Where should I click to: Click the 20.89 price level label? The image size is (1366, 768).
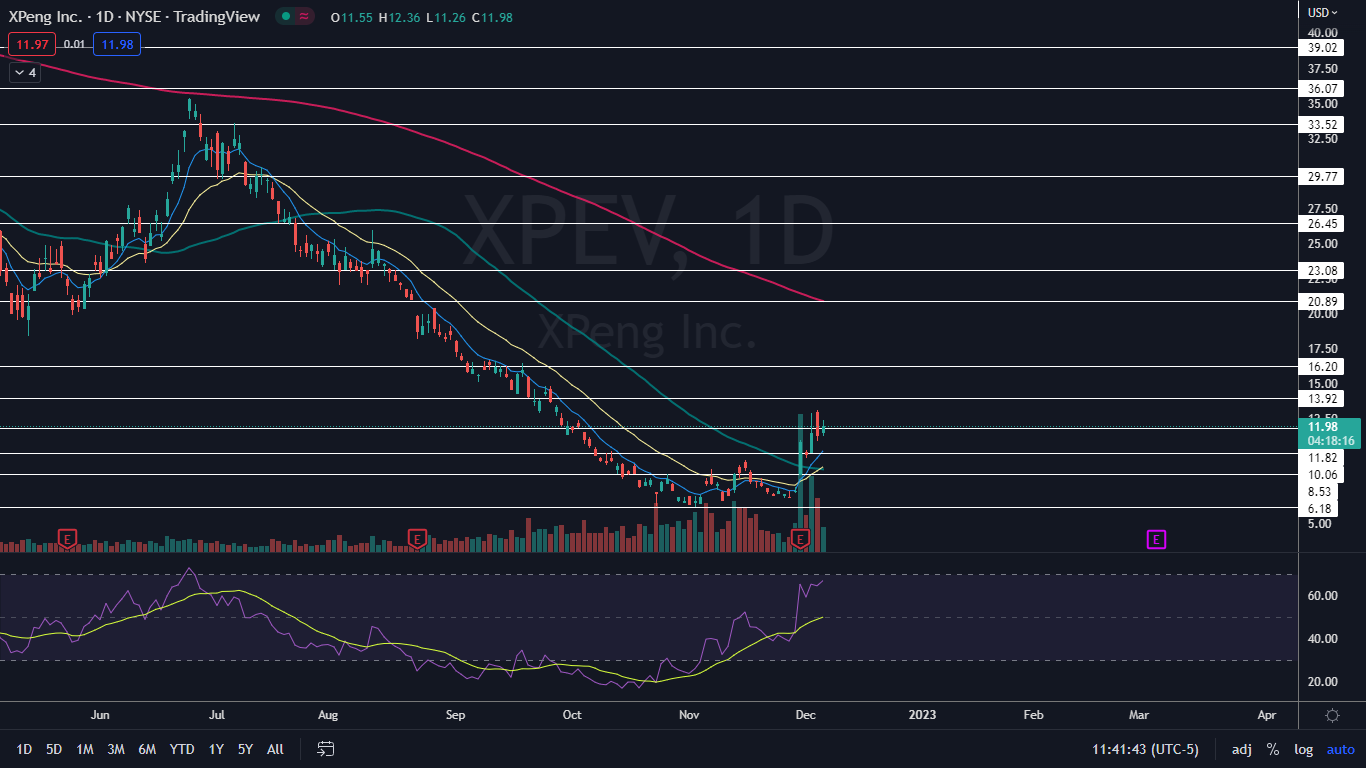click(x=1323, y=300)
